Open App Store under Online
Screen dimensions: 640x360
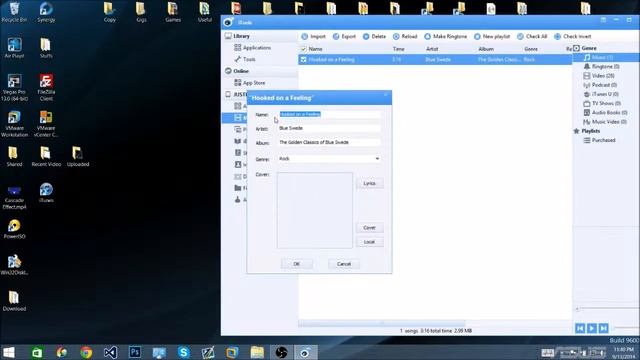(250, 82)
